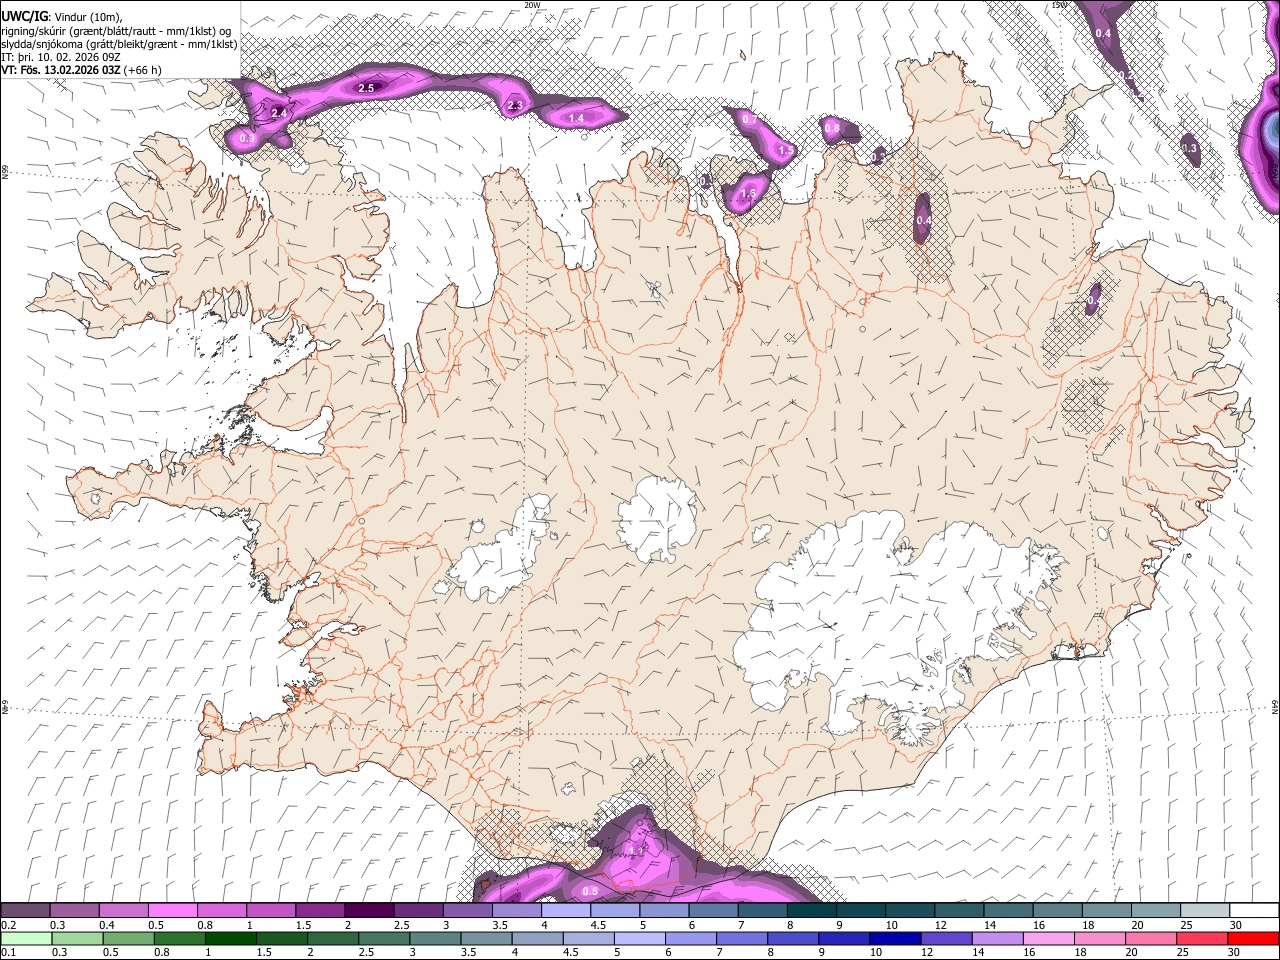Click the "rigning/skúrir" legend description line
Image resolution: width=1280 pixels, height=960 pixels.
[x=116, y=31]
